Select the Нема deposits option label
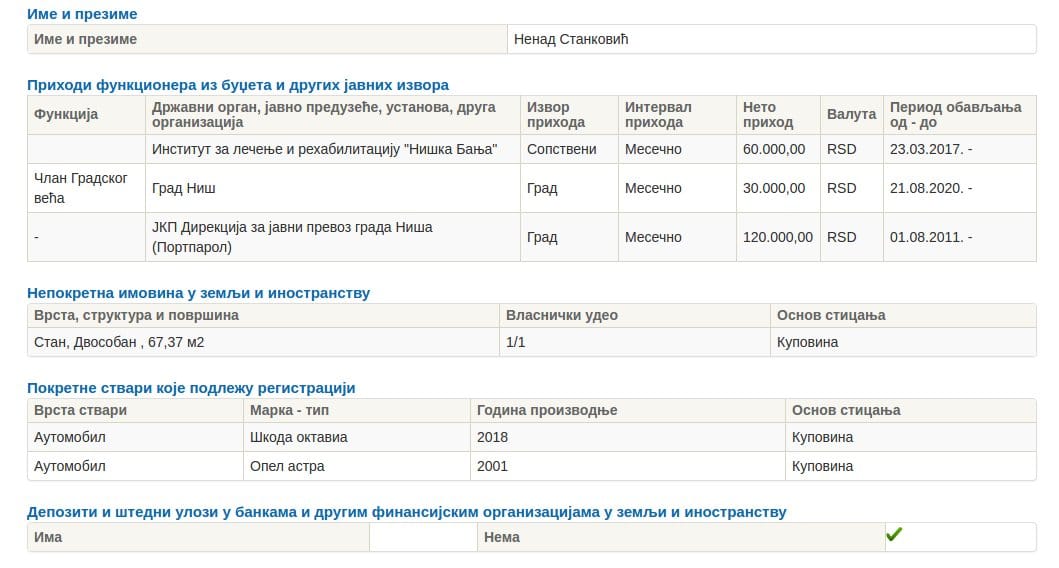The height and width of the screenshot is (568, 1059). click(x=501, y=537)
